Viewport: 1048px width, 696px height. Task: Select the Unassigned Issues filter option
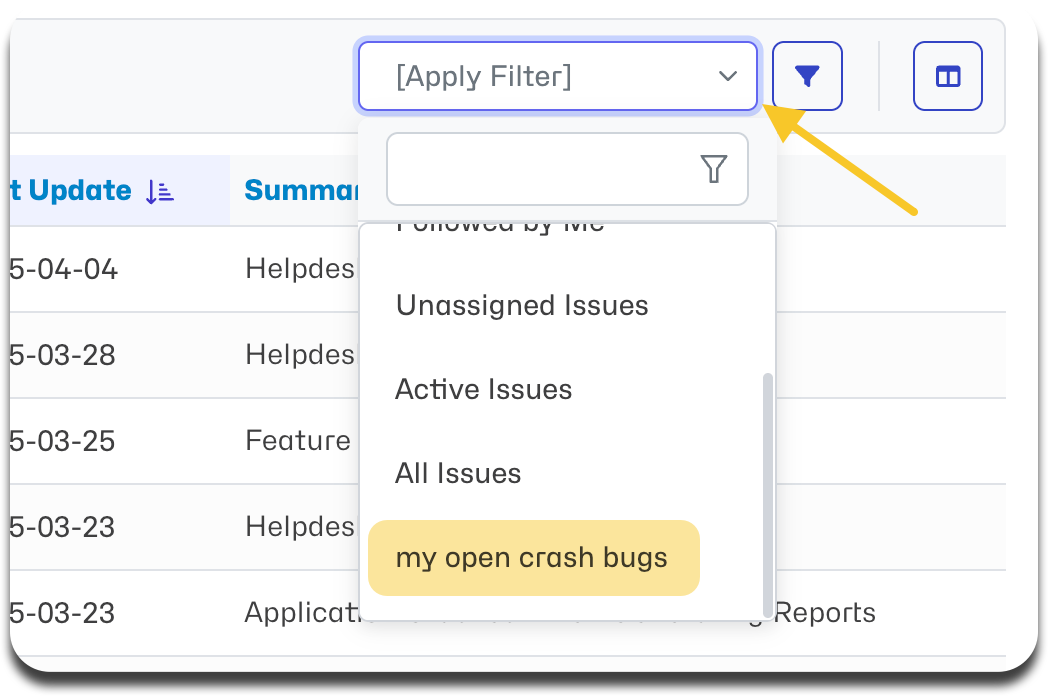[x=522, y=306]
